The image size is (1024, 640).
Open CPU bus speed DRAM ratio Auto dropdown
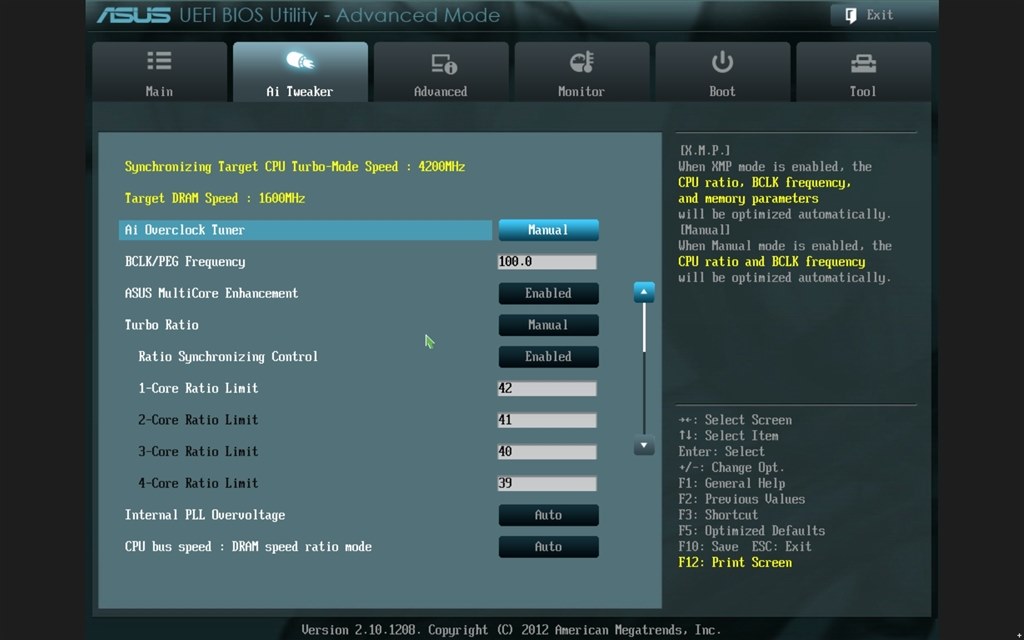549,547
